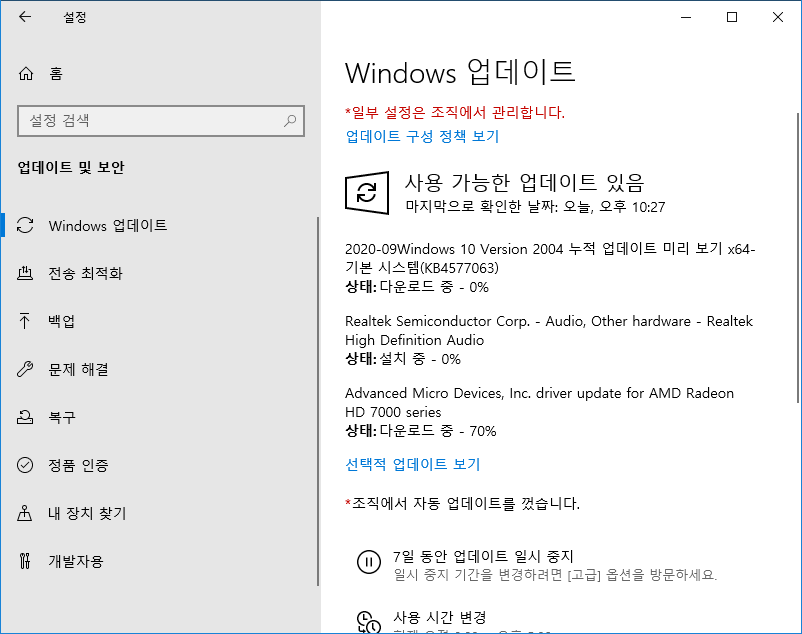
Task: Click the 정품 인증 checkmark icon
Action: (x=25, y=465)
